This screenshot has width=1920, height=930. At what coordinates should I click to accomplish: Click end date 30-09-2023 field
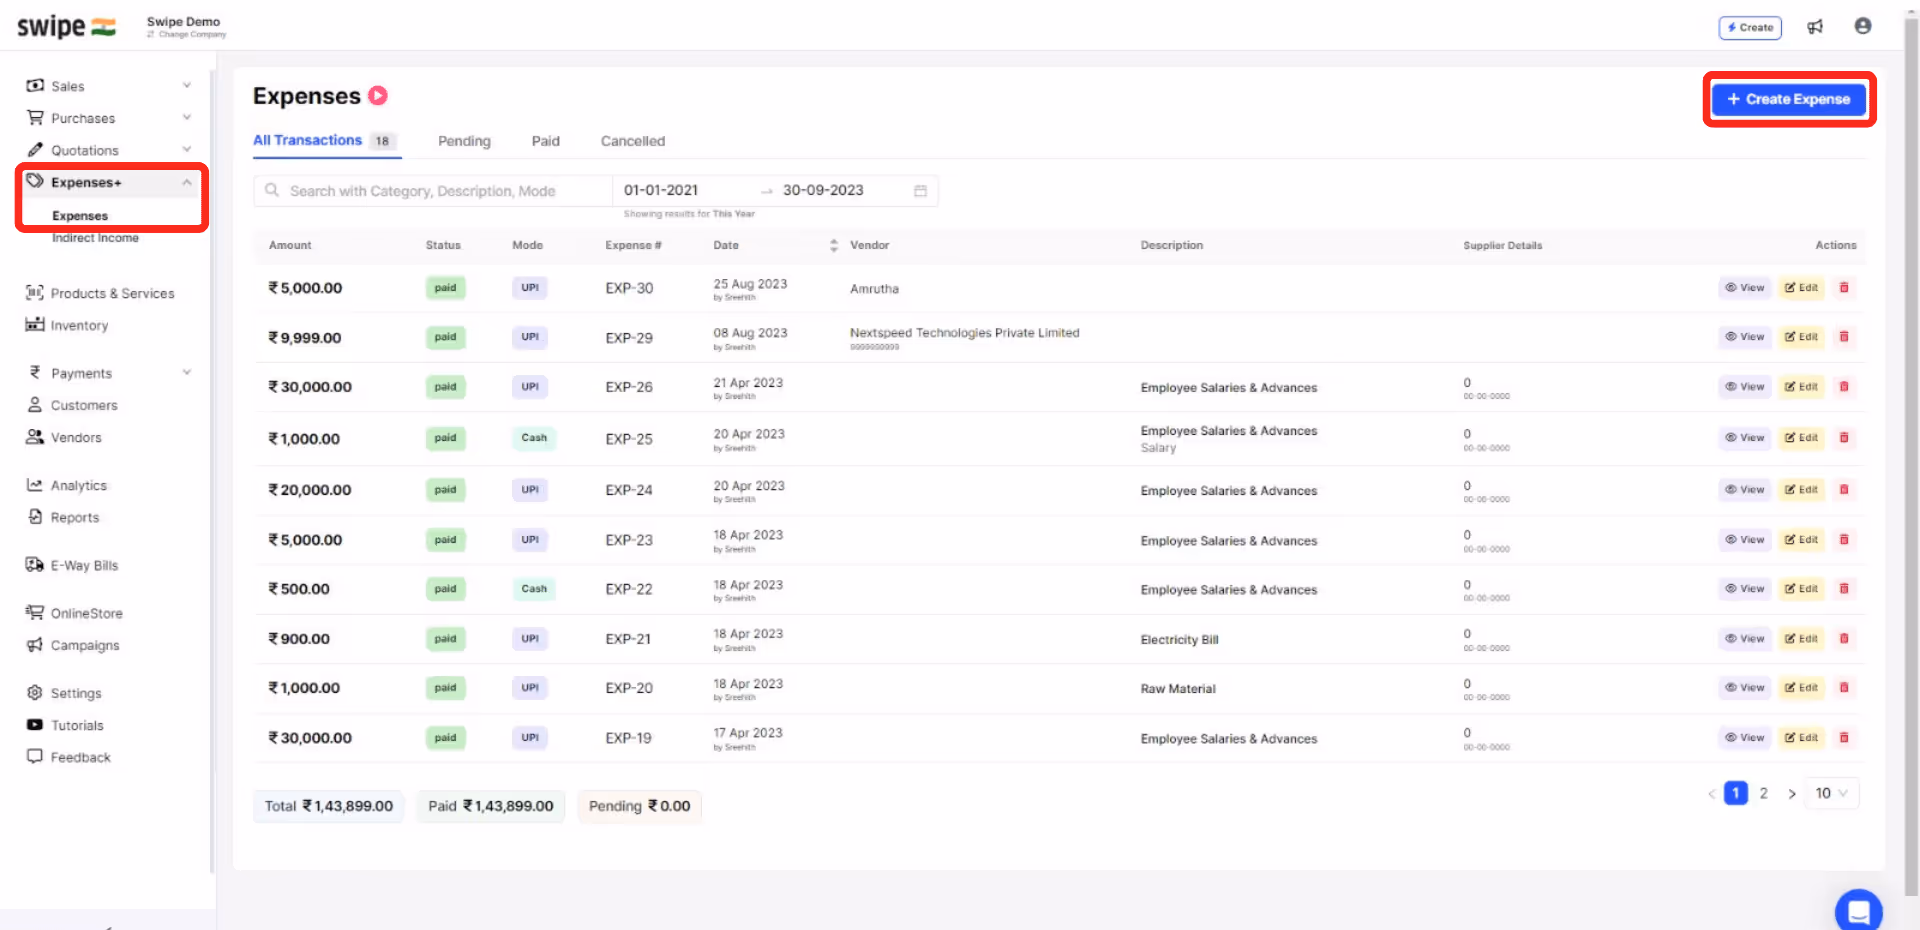823,190
